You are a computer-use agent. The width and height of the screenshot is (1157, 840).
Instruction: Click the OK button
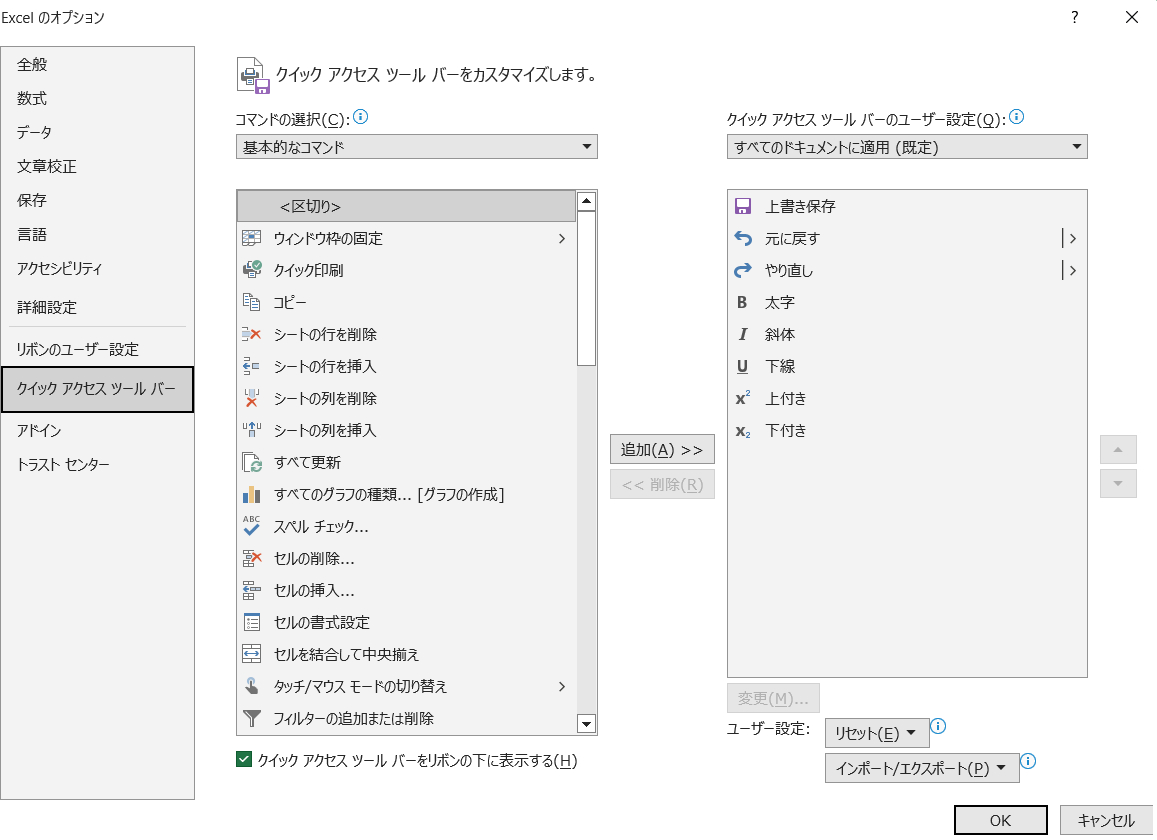pos(1001,820)
